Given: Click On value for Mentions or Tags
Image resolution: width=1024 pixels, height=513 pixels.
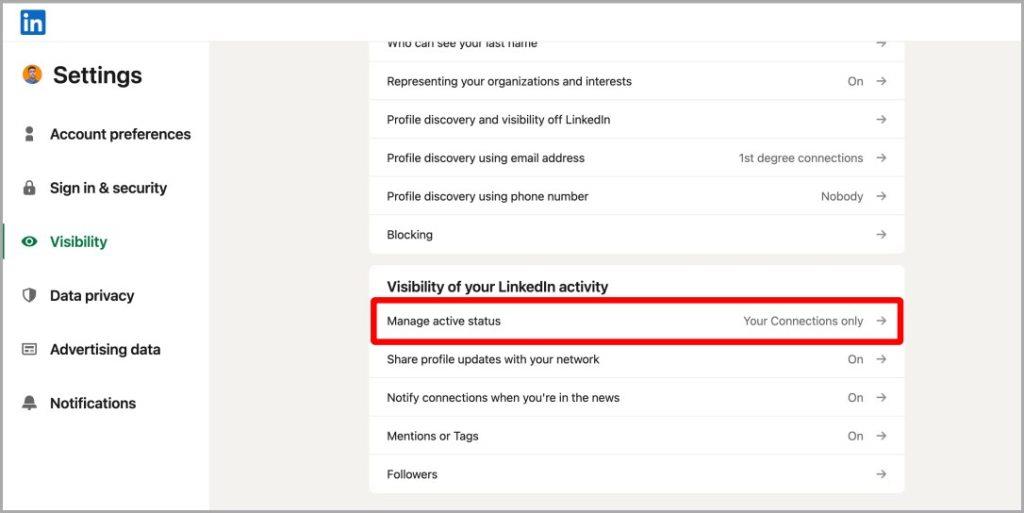Looking at the screenshot, I should (856, 436).
